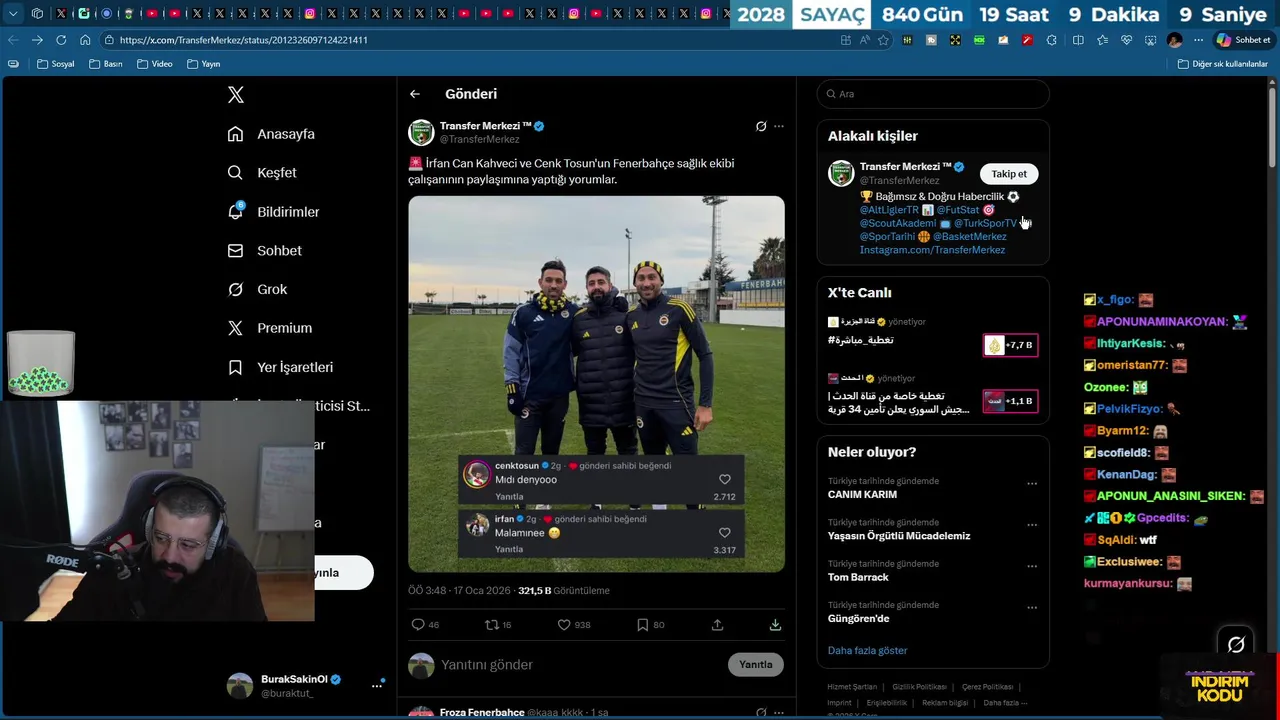Click the Grok icon on the tweet header
The width and height of the screenshot is (1280, 720).
pyautogui.click(x=761, y=126)
